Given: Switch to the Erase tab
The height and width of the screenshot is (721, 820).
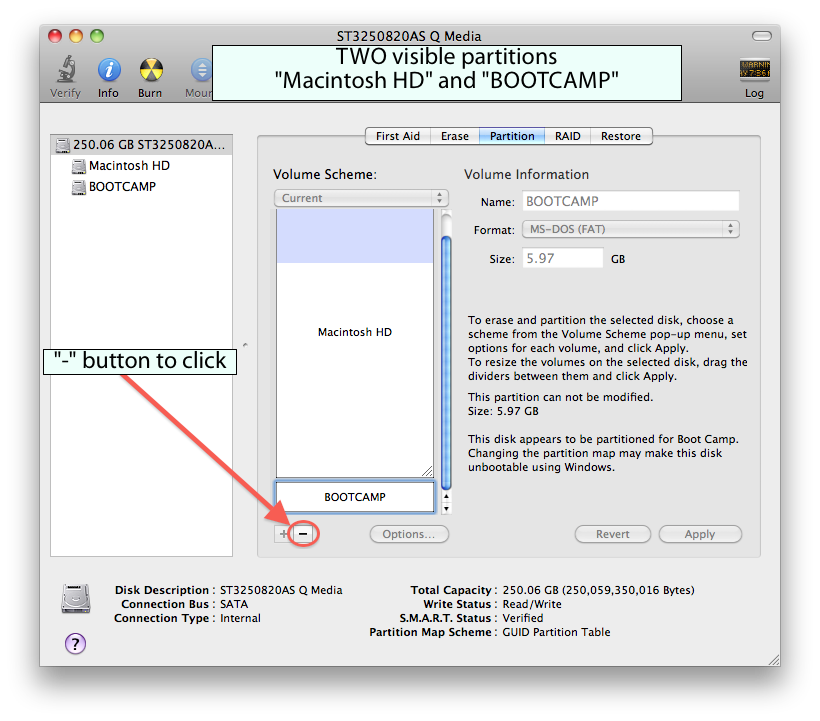Looking at the screenshot, I should pyautogui.click(x=454, y=136).
